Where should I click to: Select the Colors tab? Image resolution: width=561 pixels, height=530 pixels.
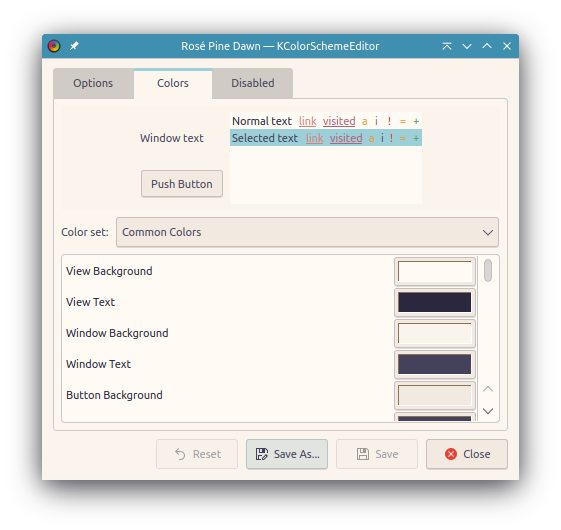pos(173,83)
